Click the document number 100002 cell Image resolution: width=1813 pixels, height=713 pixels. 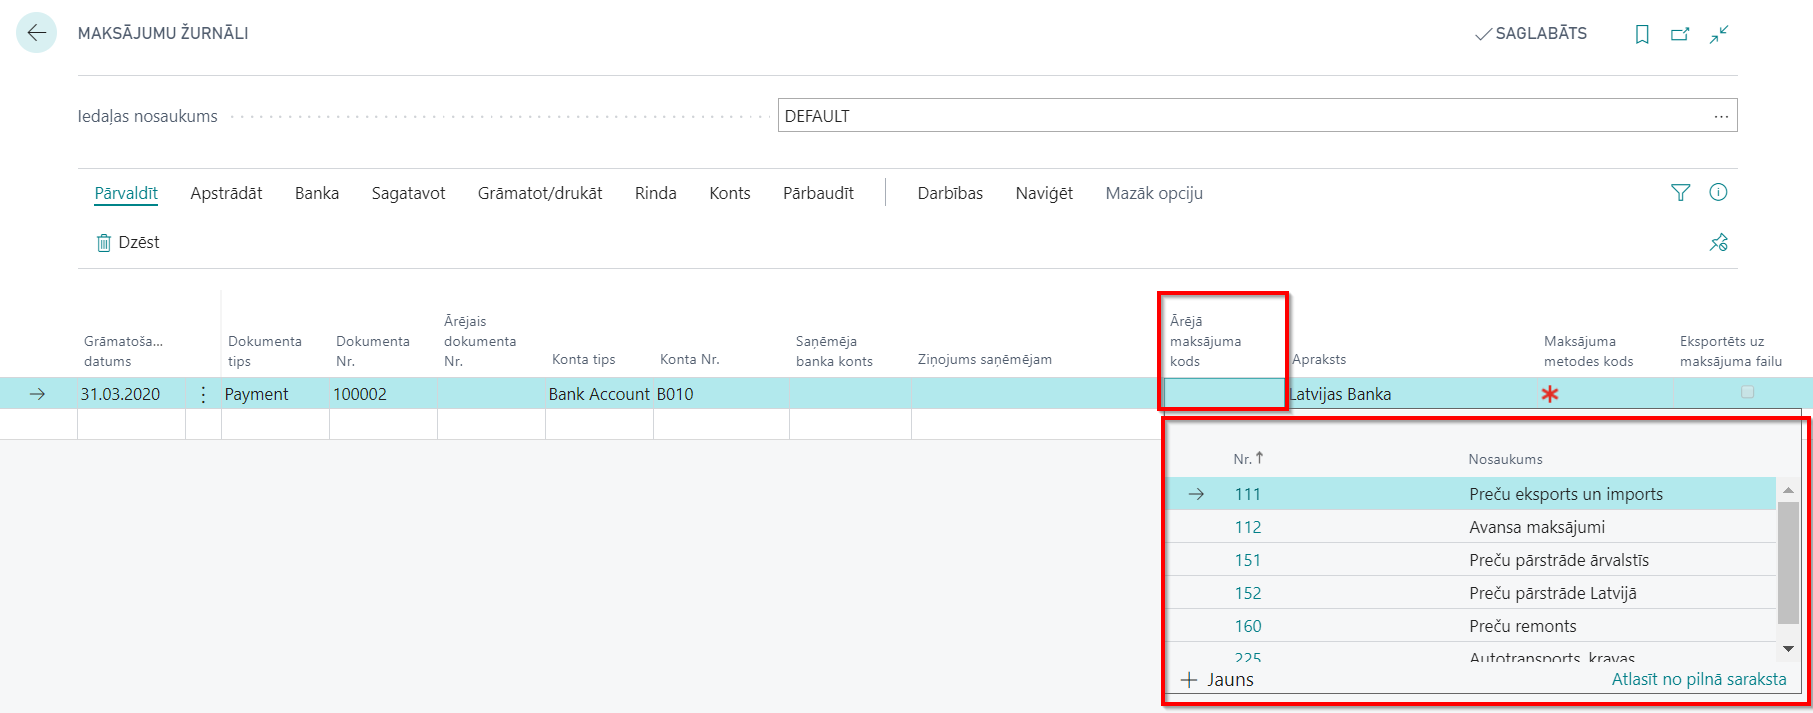click(x=383, y=394)
